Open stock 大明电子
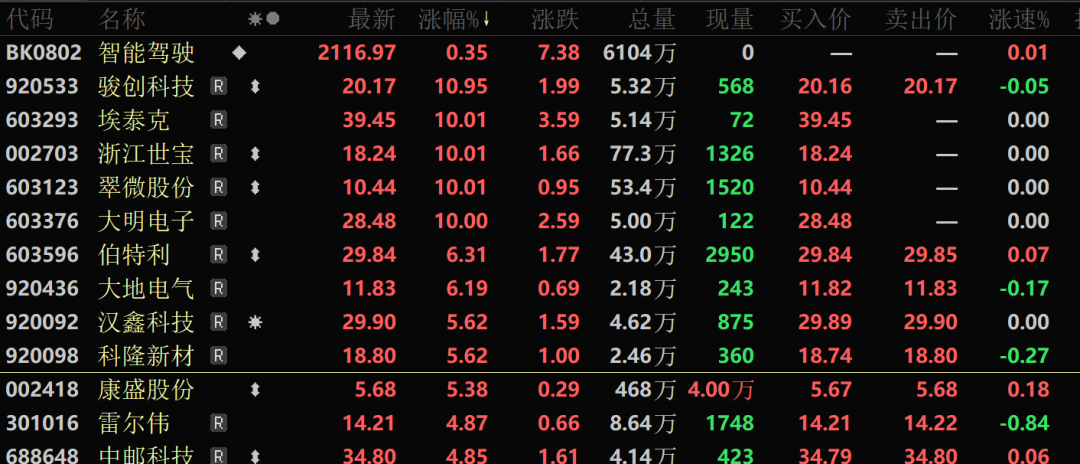The image size is (1080, 464). 146,221
